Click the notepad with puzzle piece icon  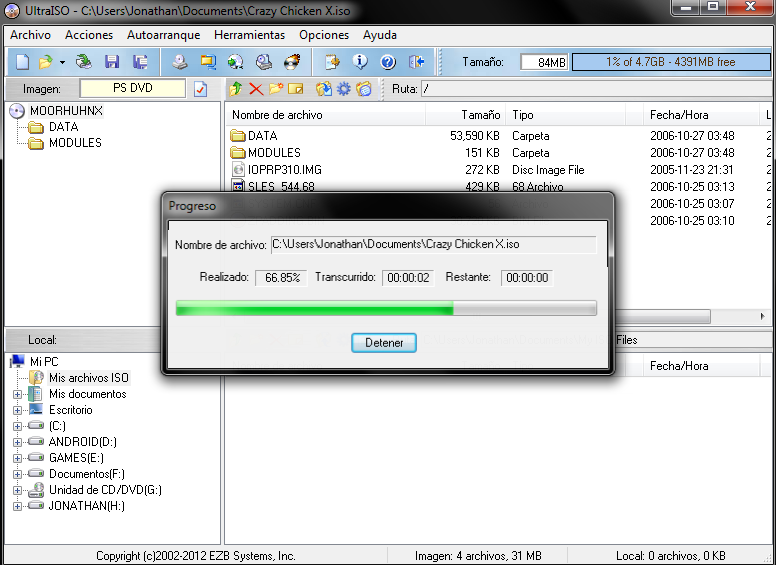tap(332, 62)
